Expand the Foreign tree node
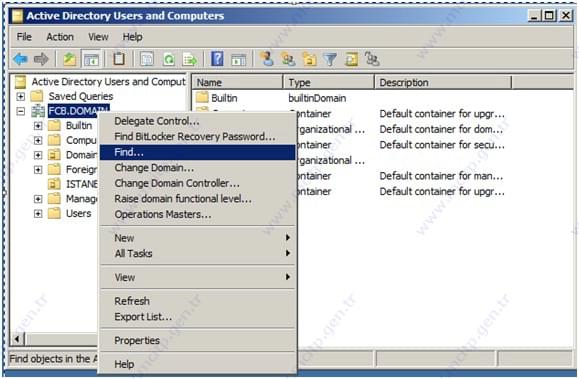579x379 pixels. (x=38, y=170)
